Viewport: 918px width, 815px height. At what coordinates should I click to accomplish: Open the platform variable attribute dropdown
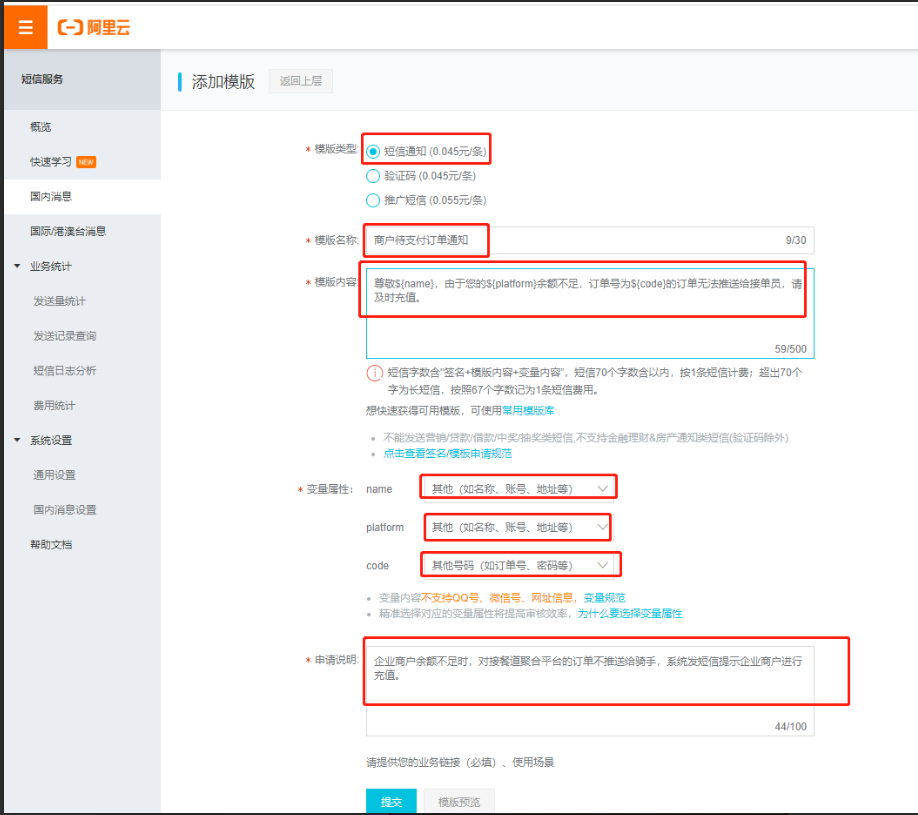pos(518,527)
